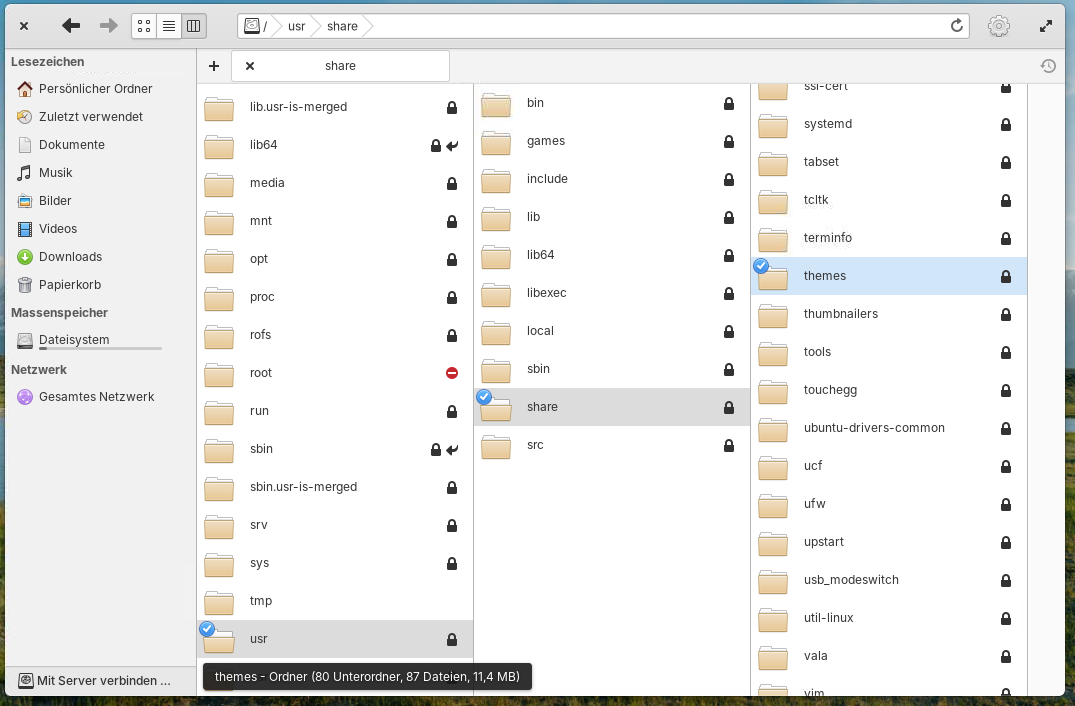Select the share tab

click(341, 66)
